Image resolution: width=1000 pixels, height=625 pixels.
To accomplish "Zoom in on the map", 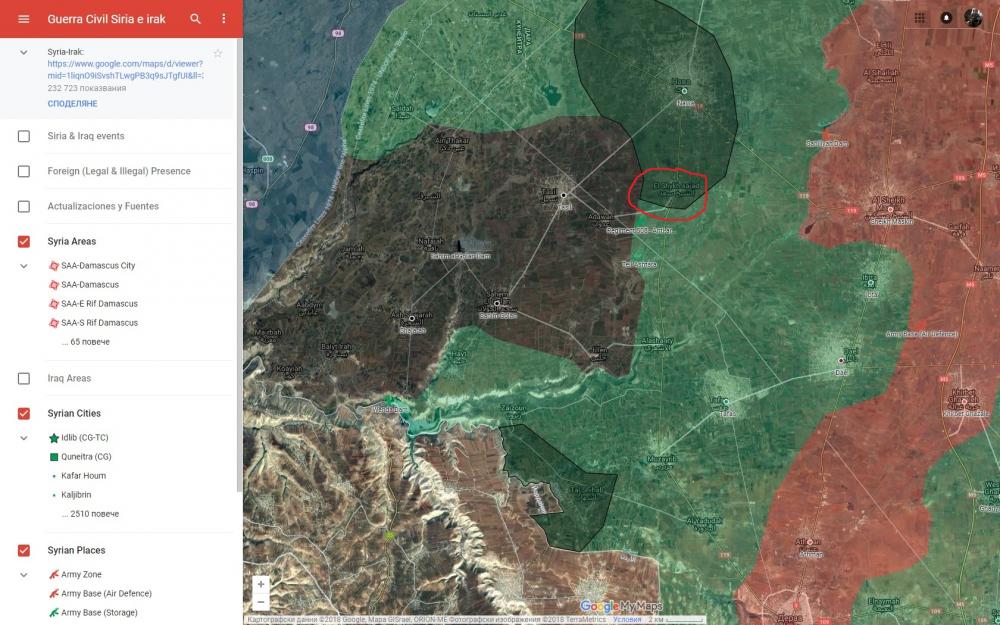I will coord(261,584).
